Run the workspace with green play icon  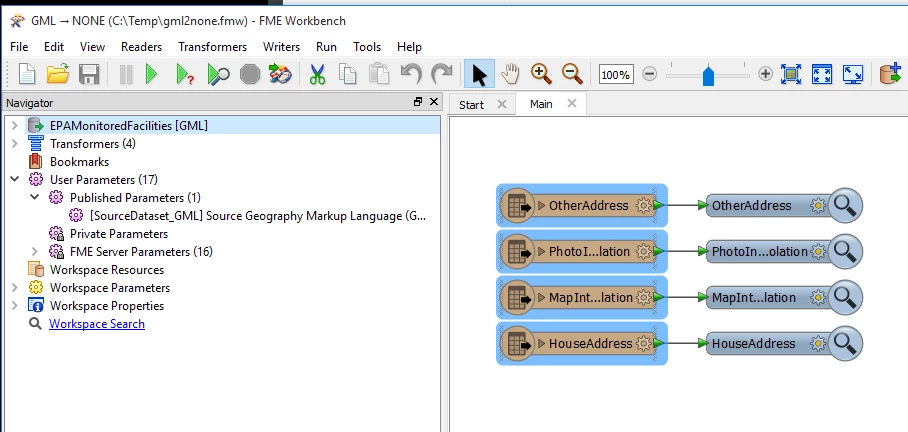[x=152, y=75]
